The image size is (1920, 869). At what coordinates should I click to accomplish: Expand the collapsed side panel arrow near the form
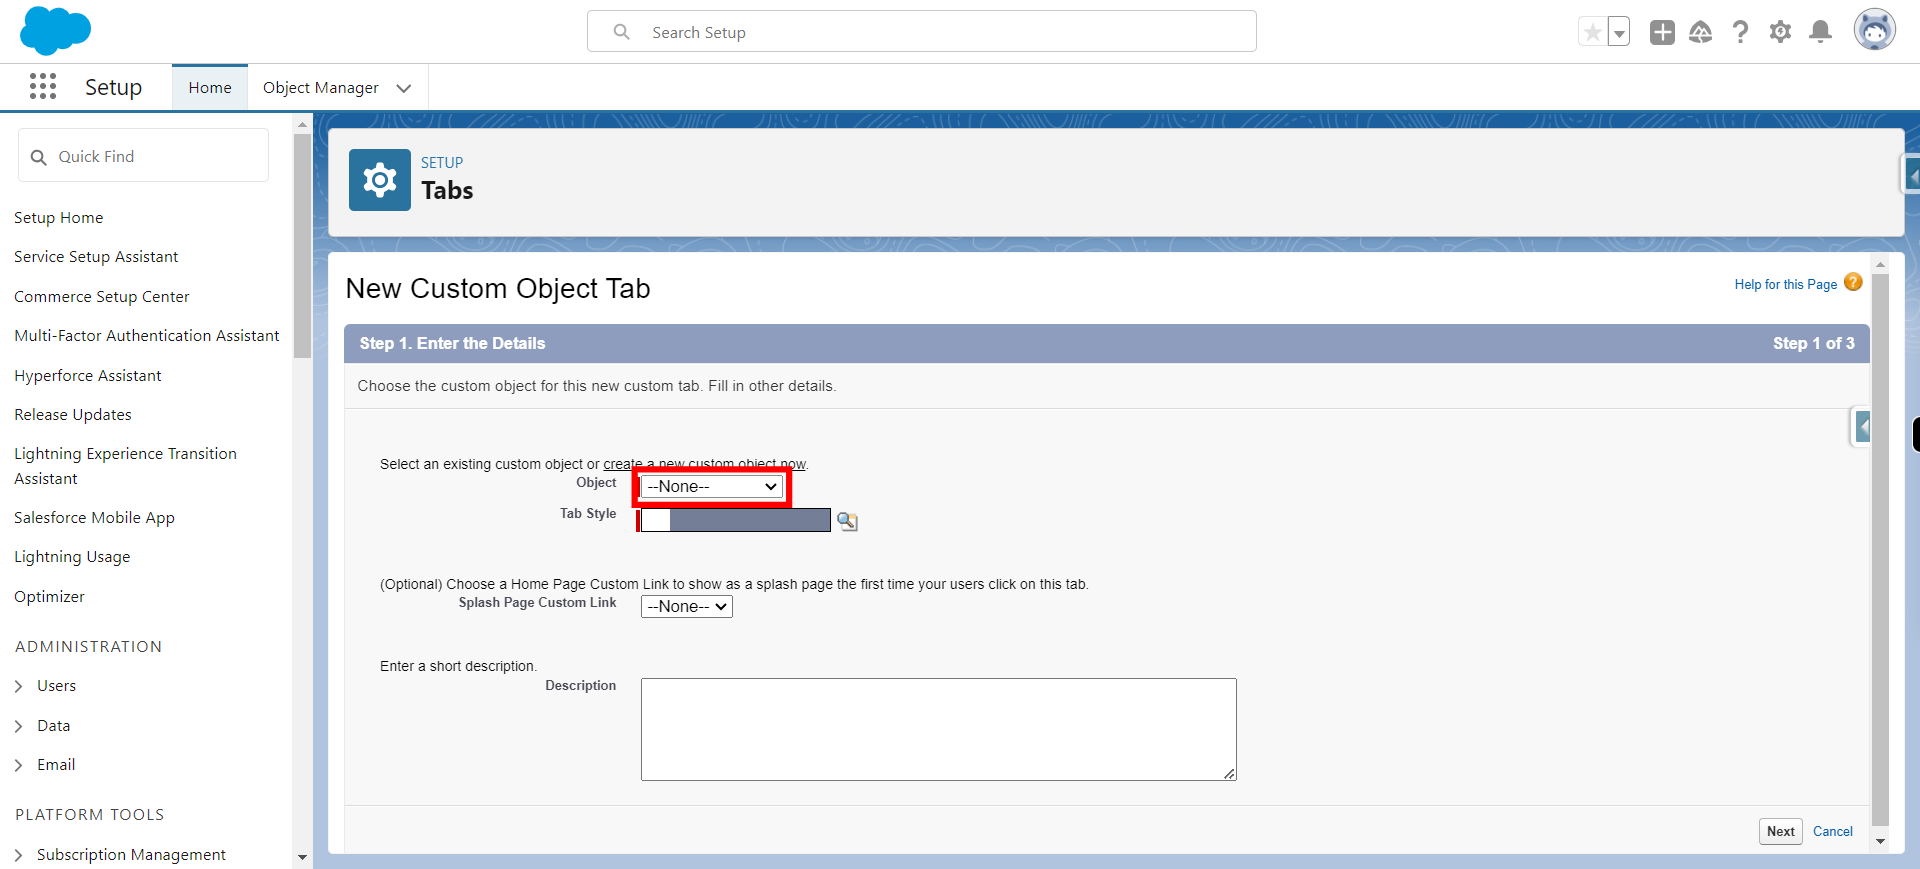1862,427
